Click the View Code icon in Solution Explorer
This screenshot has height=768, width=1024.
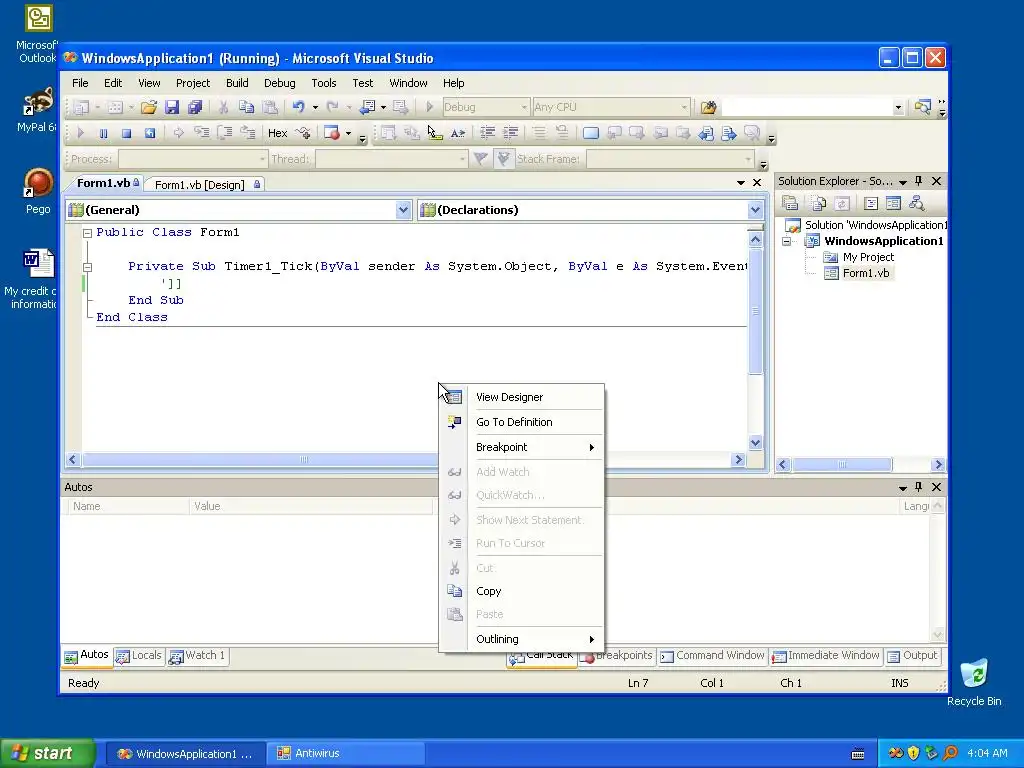pyautogui.click(x=870, y=203)
